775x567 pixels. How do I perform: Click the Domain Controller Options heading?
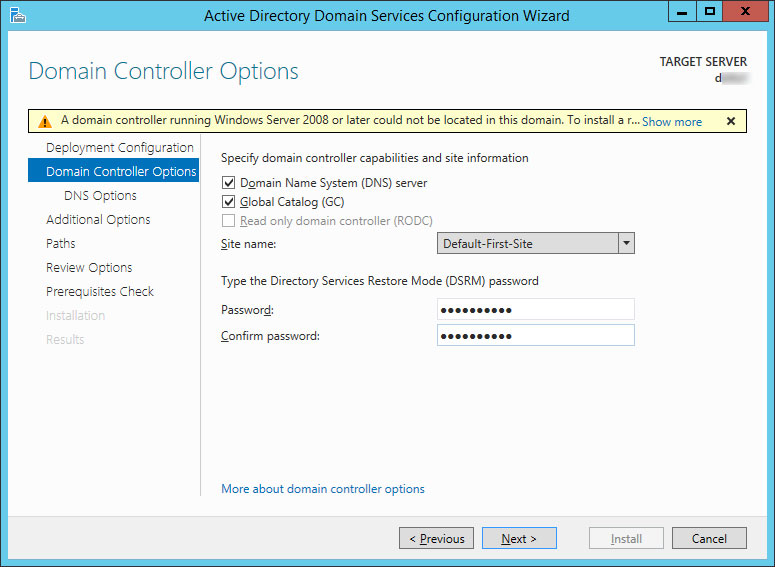pyautogui.click(x=164, y=71)
